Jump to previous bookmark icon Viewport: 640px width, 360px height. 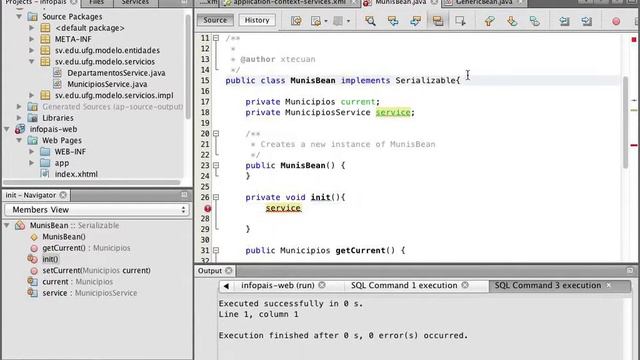(x=489, y=20)
